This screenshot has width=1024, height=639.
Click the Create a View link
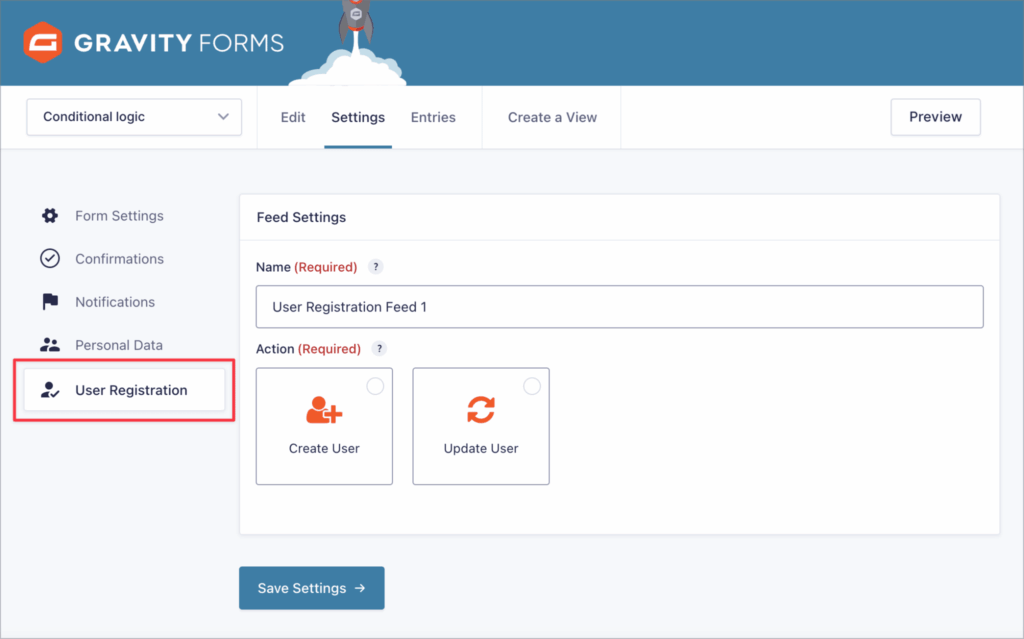point(552,117)
